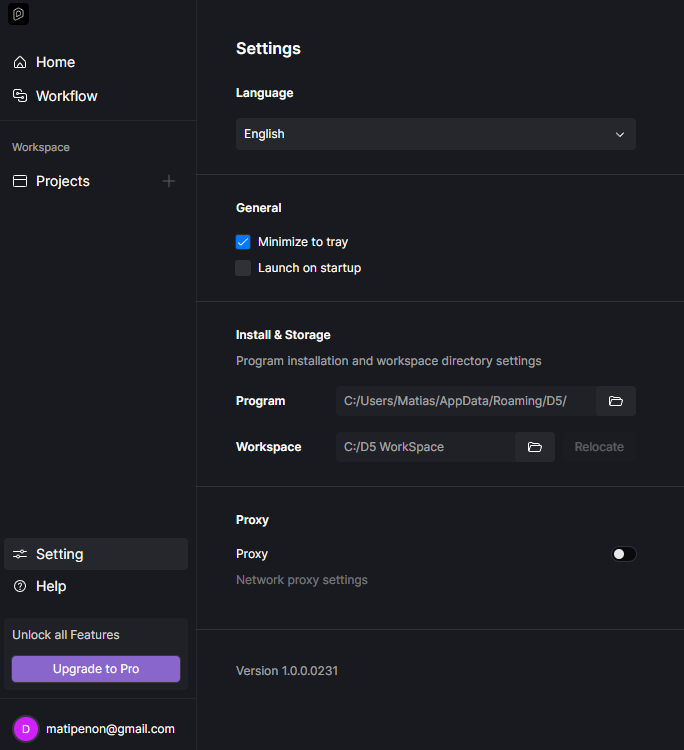Go to Workflow in the sidebar
This screenshot has height=750, width=684.
tap(67, 96)
